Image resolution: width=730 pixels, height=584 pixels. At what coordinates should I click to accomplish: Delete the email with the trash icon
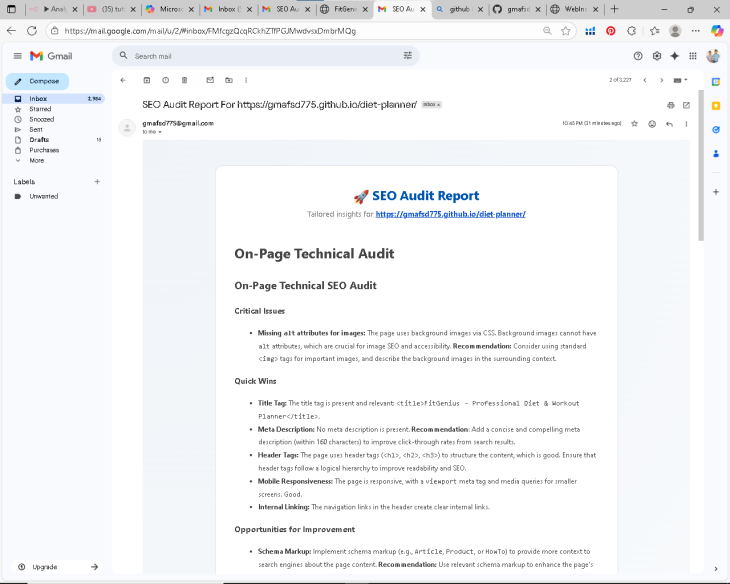click(x=184, y=80)
